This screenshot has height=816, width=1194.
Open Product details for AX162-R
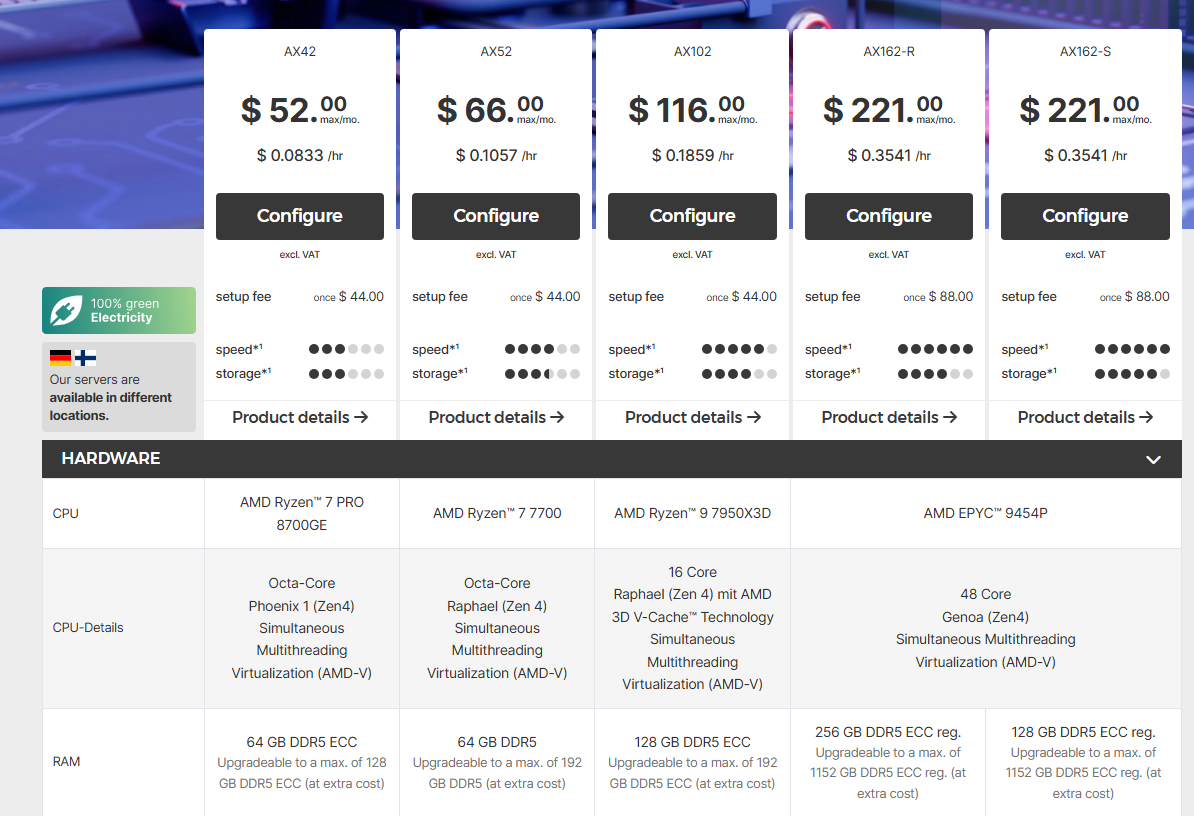point(889,417)
